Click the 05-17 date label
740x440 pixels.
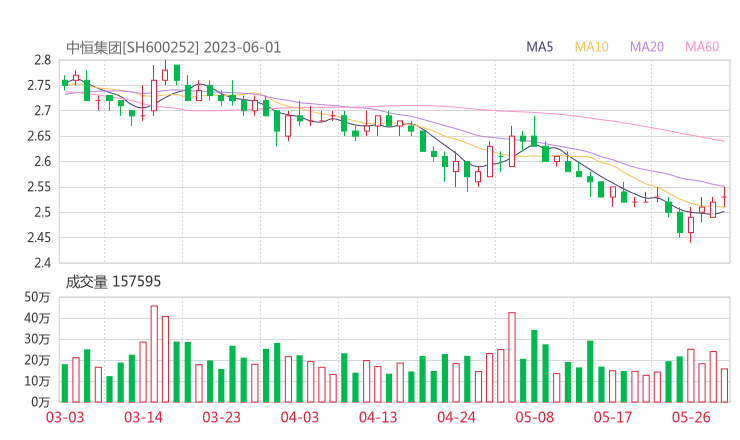613,417
